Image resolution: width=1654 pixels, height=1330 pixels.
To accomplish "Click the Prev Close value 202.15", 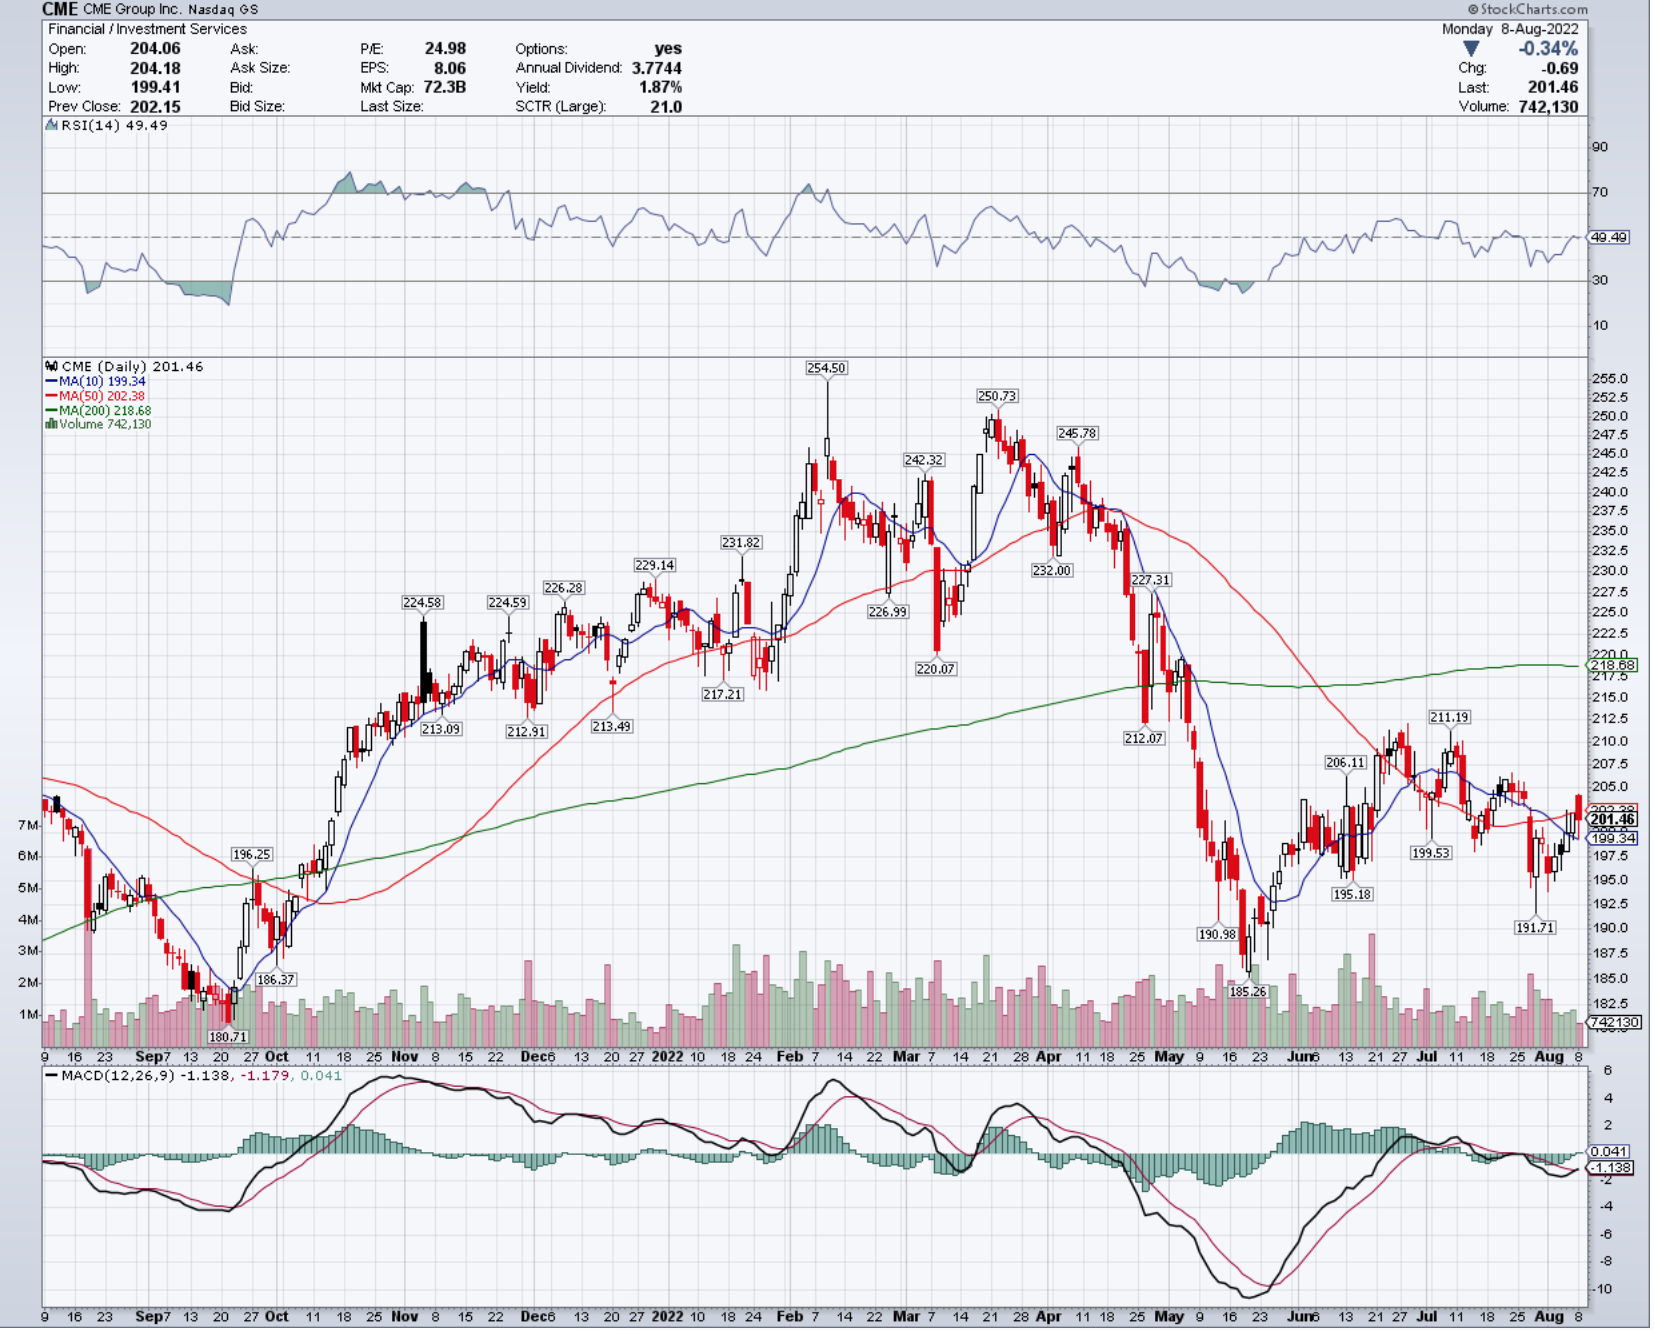I will tap(155, 106).
